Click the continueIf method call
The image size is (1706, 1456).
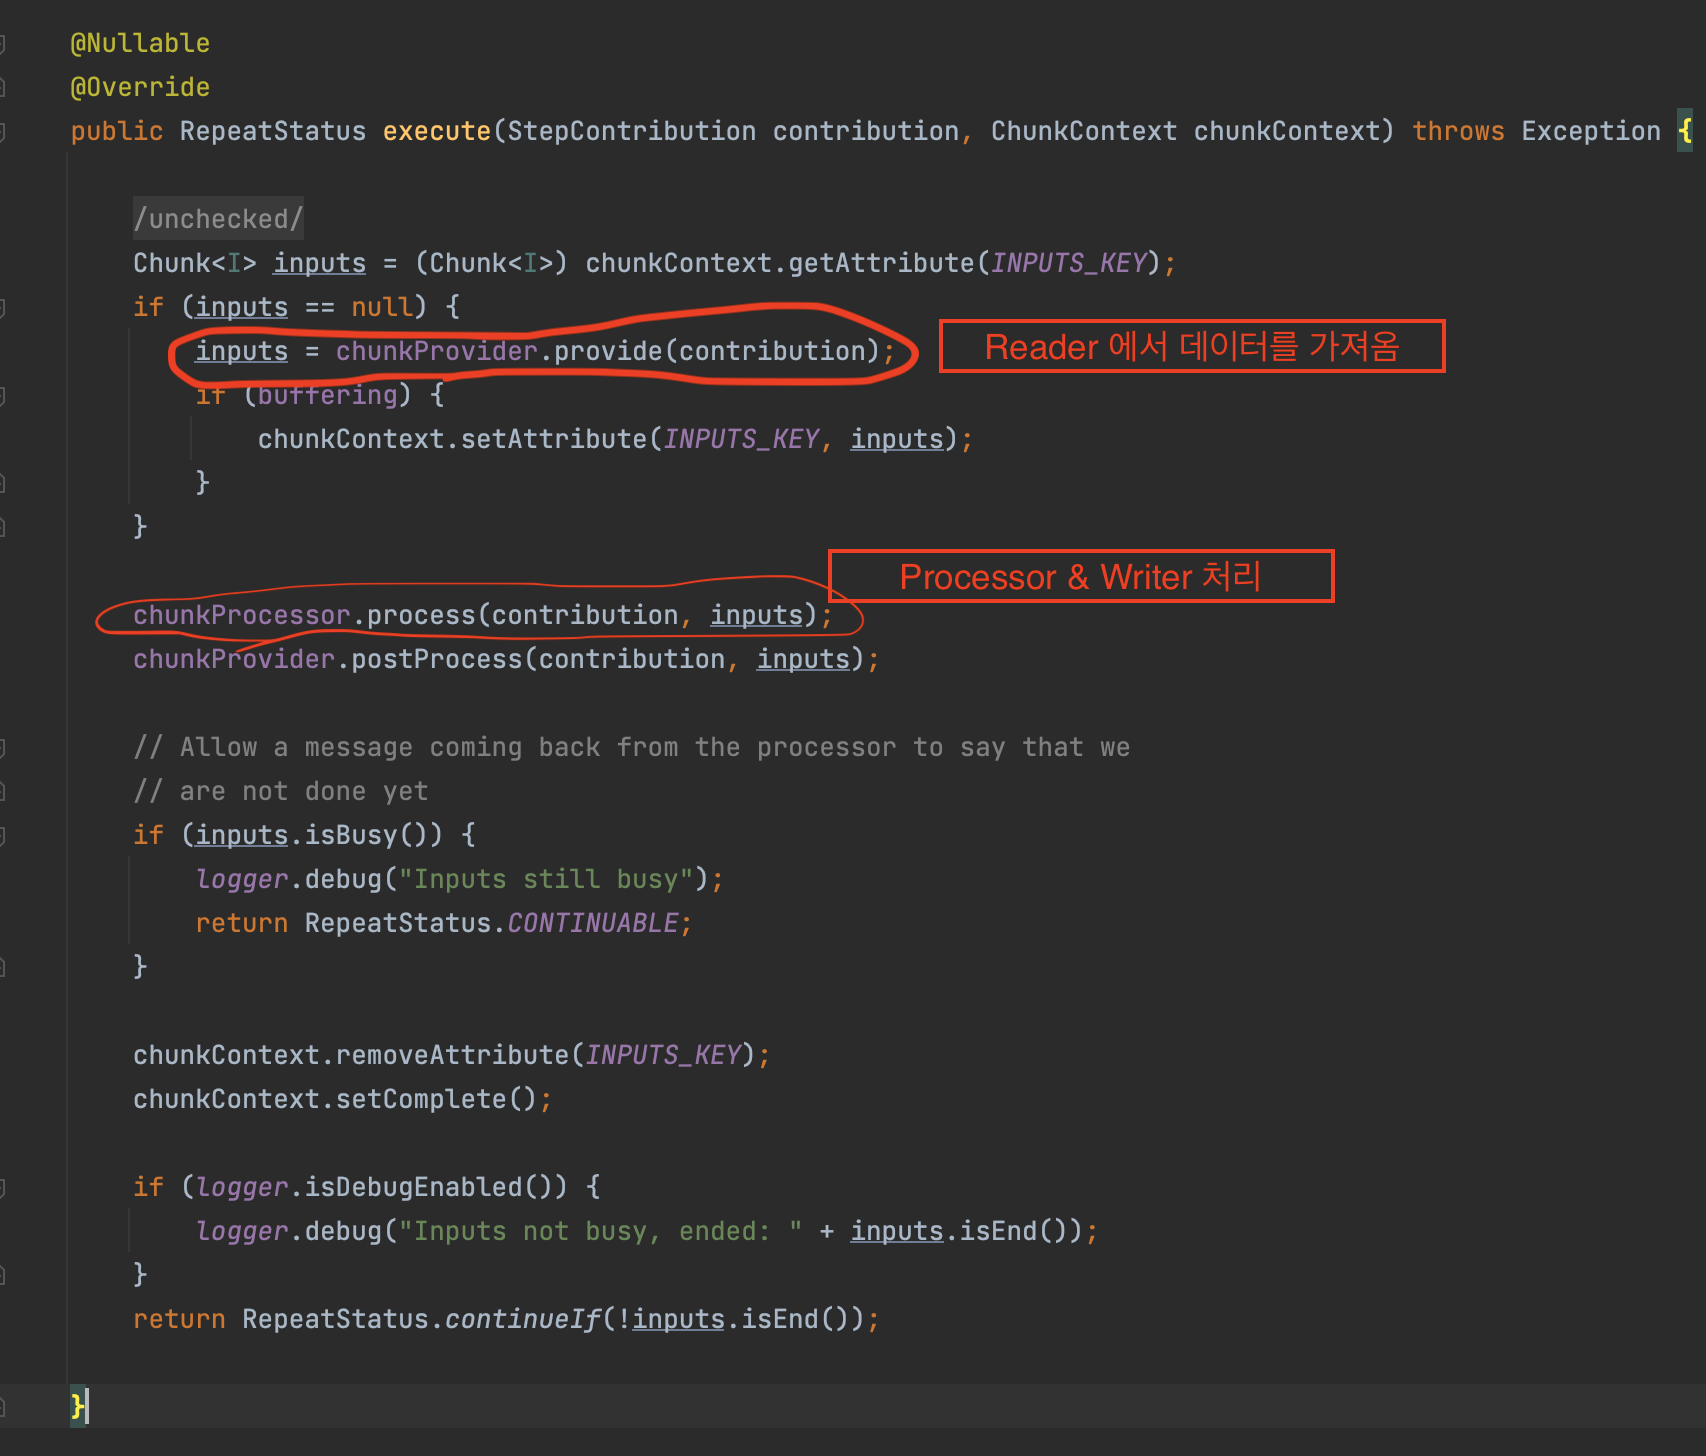point(523,1319)
